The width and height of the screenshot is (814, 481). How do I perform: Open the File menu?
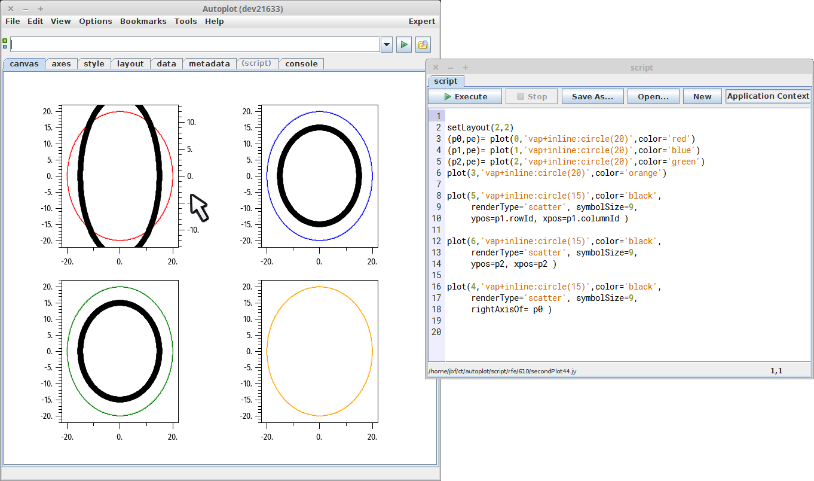click(12, 21)
